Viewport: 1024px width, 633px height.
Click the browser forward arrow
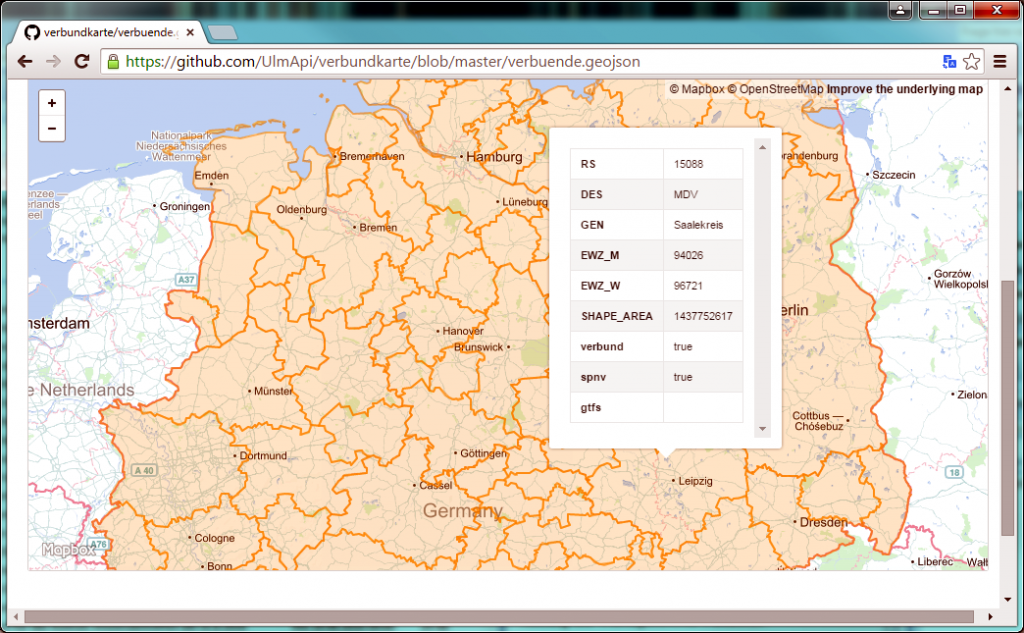pyautogui.click(x=53, y=62)
